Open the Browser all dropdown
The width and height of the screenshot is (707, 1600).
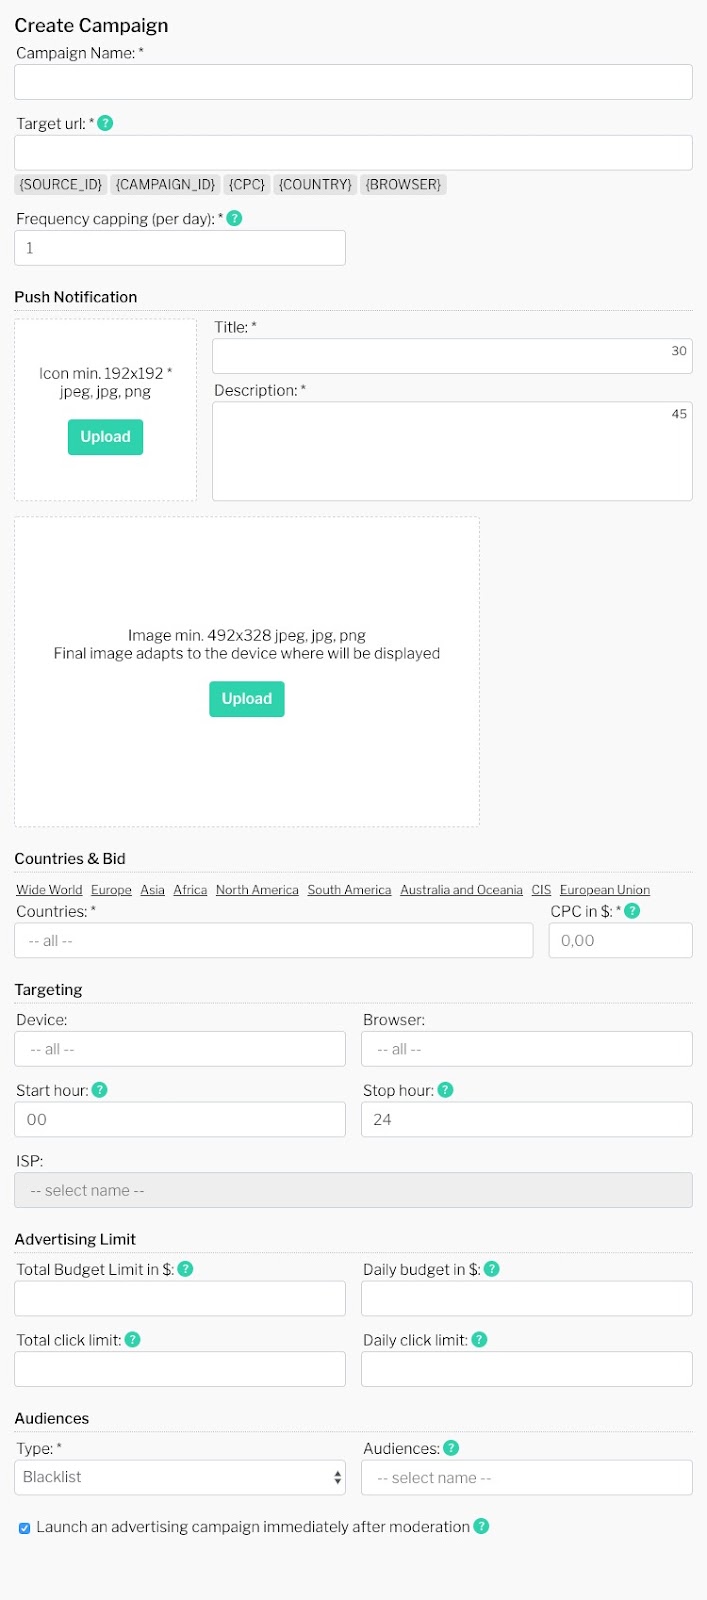(527, 1049)
